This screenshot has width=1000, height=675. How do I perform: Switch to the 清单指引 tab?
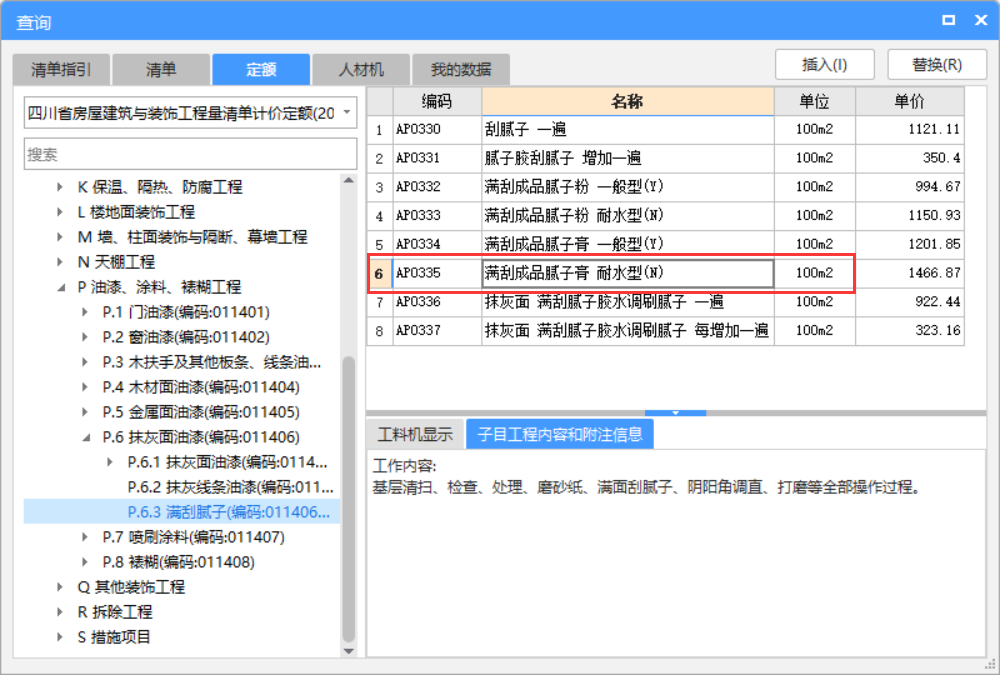point(61,70)
